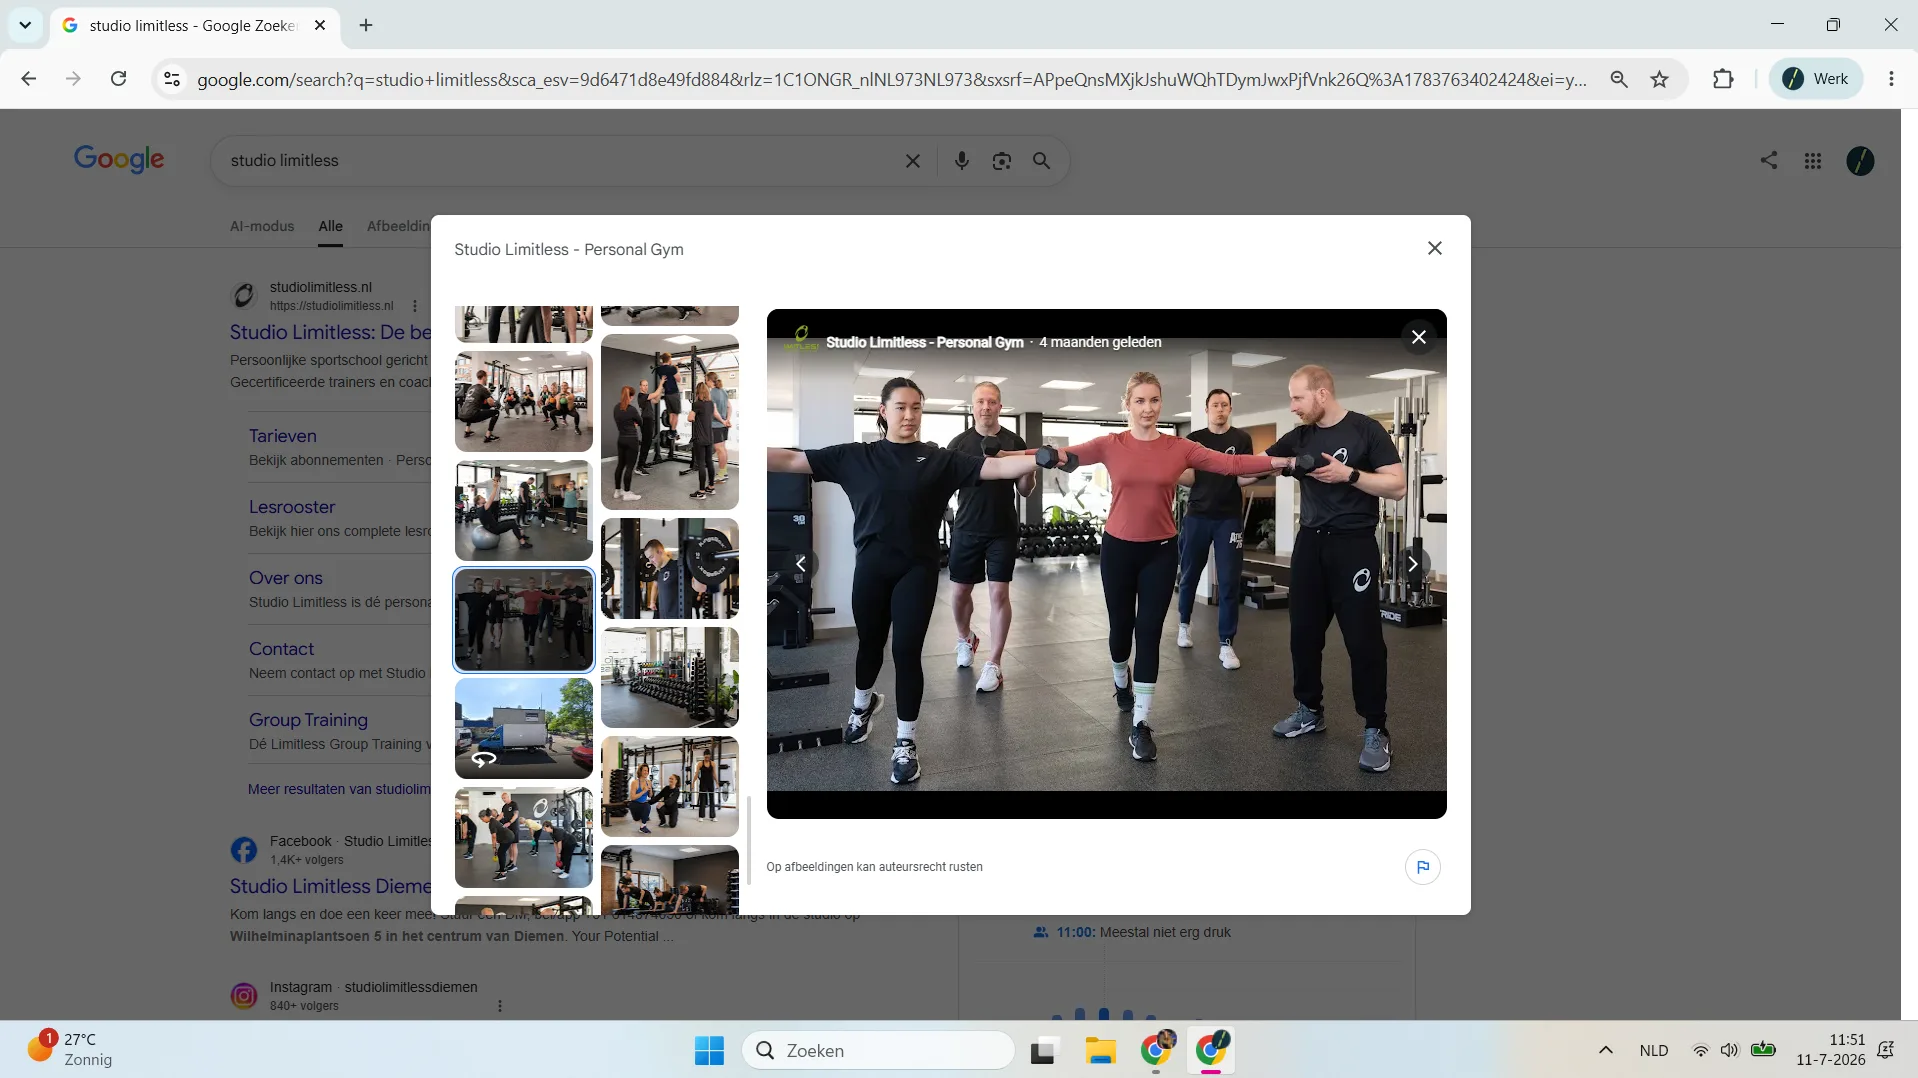
Task: Open the notification bell in the taskbar
Action: tap(1885, 1050)
